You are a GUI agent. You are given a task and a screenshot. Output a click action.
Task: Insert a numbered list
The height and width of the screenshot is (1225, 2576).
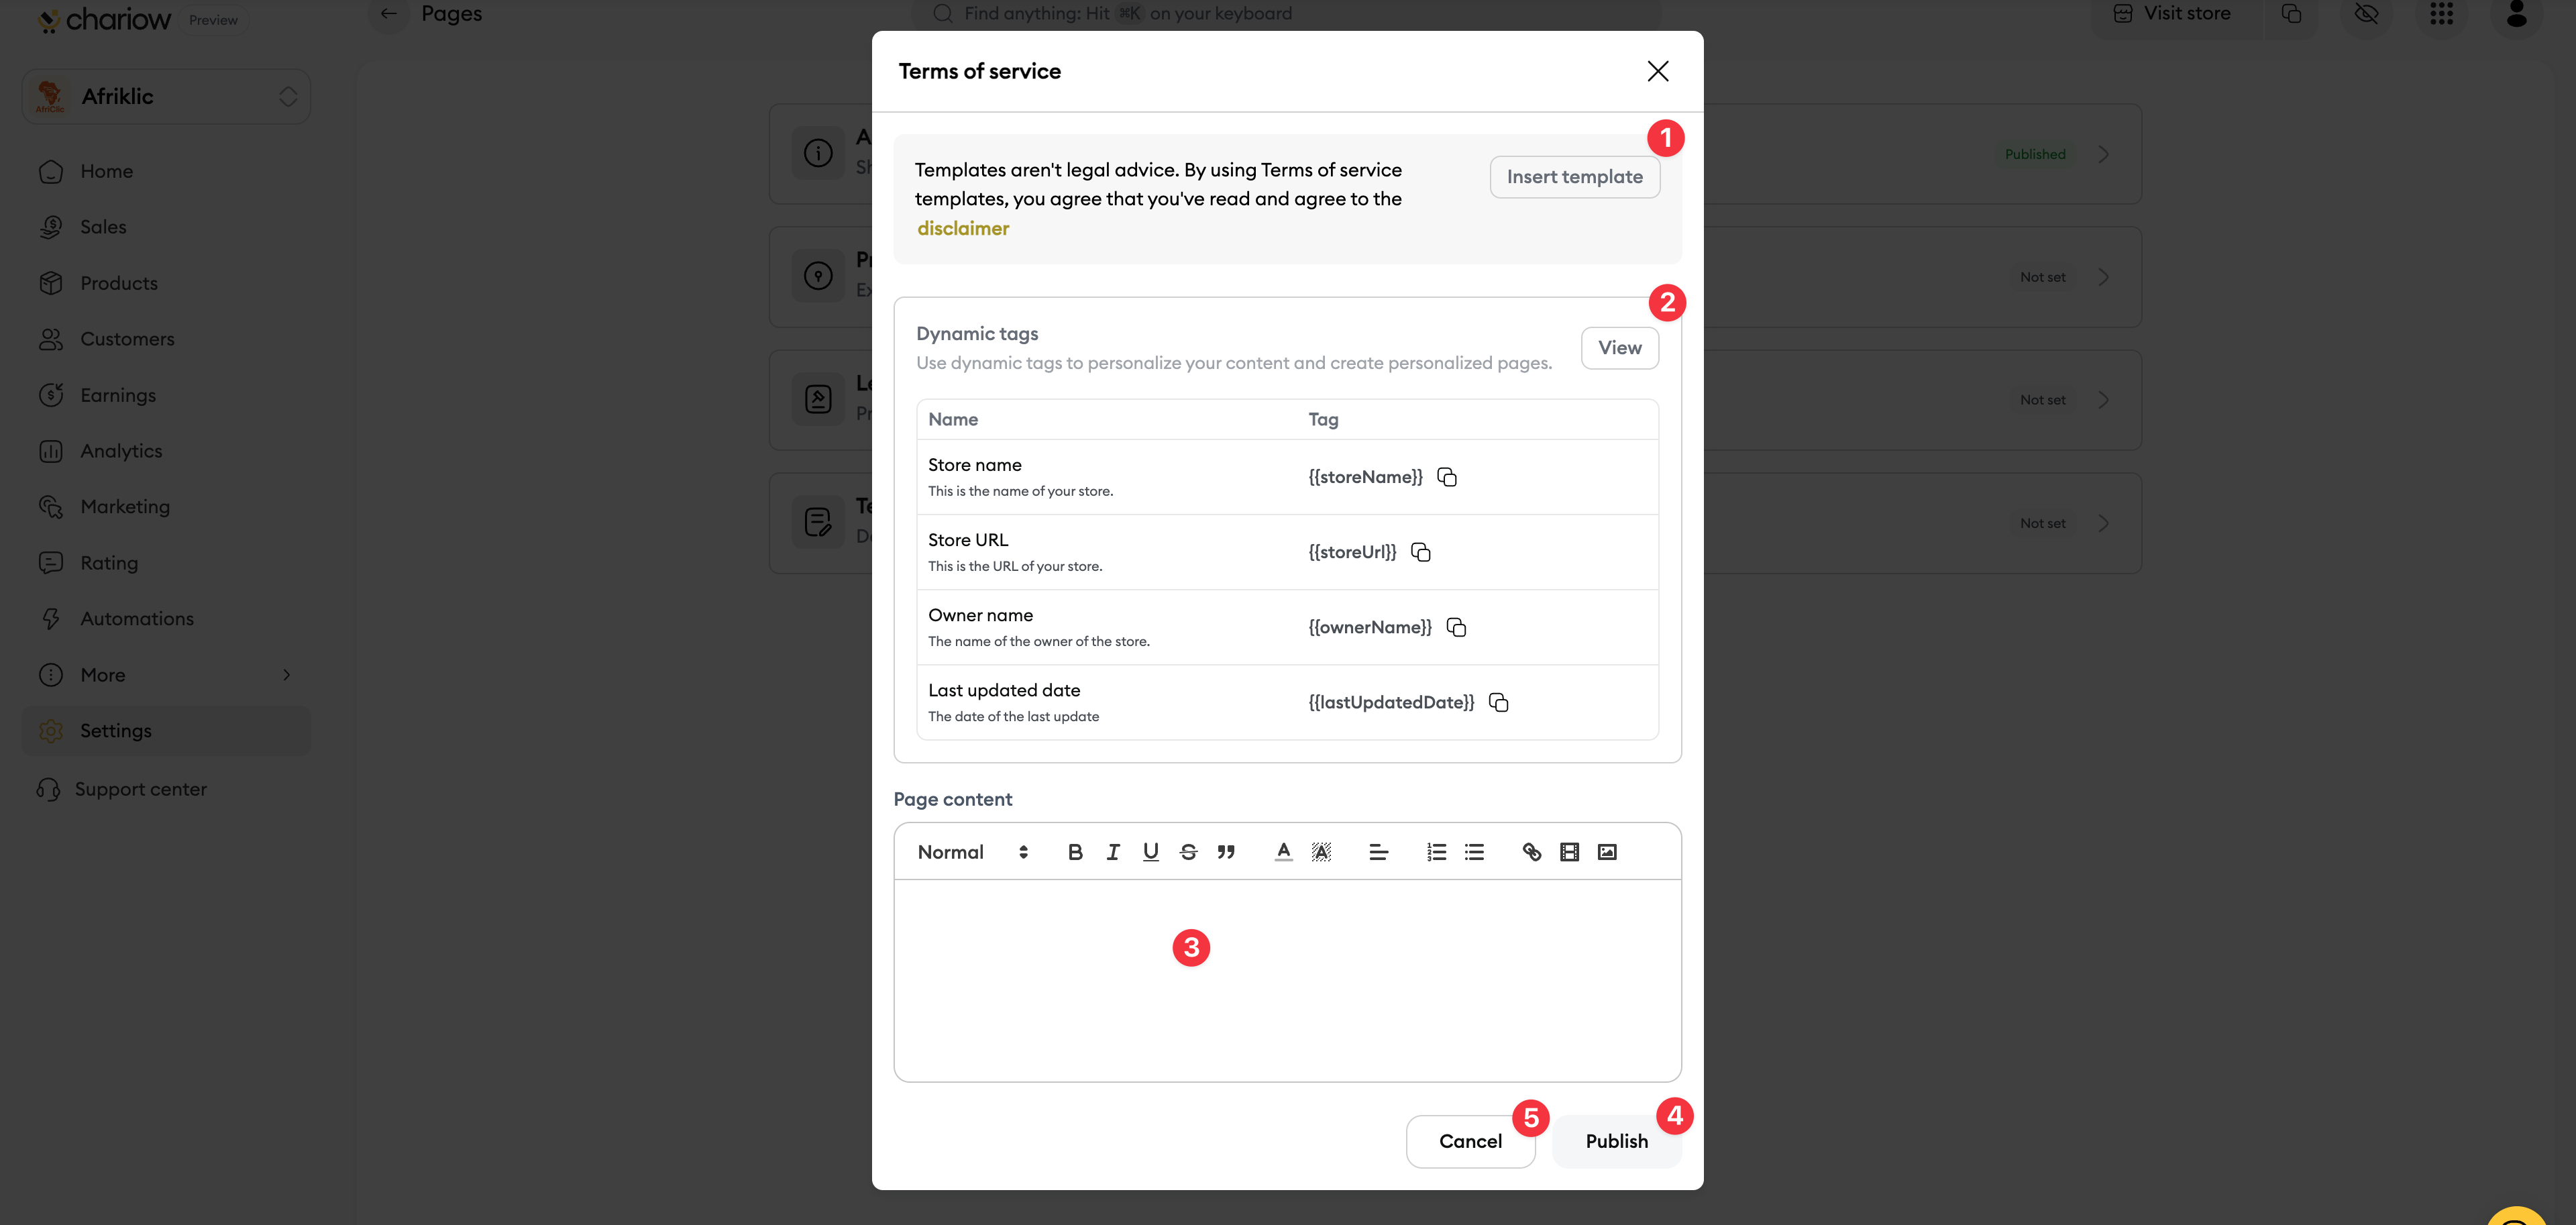[1436, 852]
